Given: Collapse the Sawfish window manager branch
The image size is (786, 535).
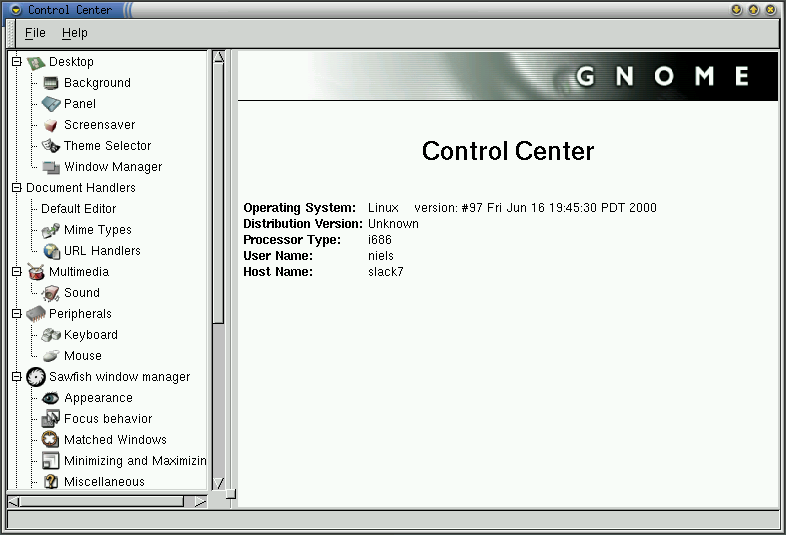Looking at the screenshot, I should 16,377.
